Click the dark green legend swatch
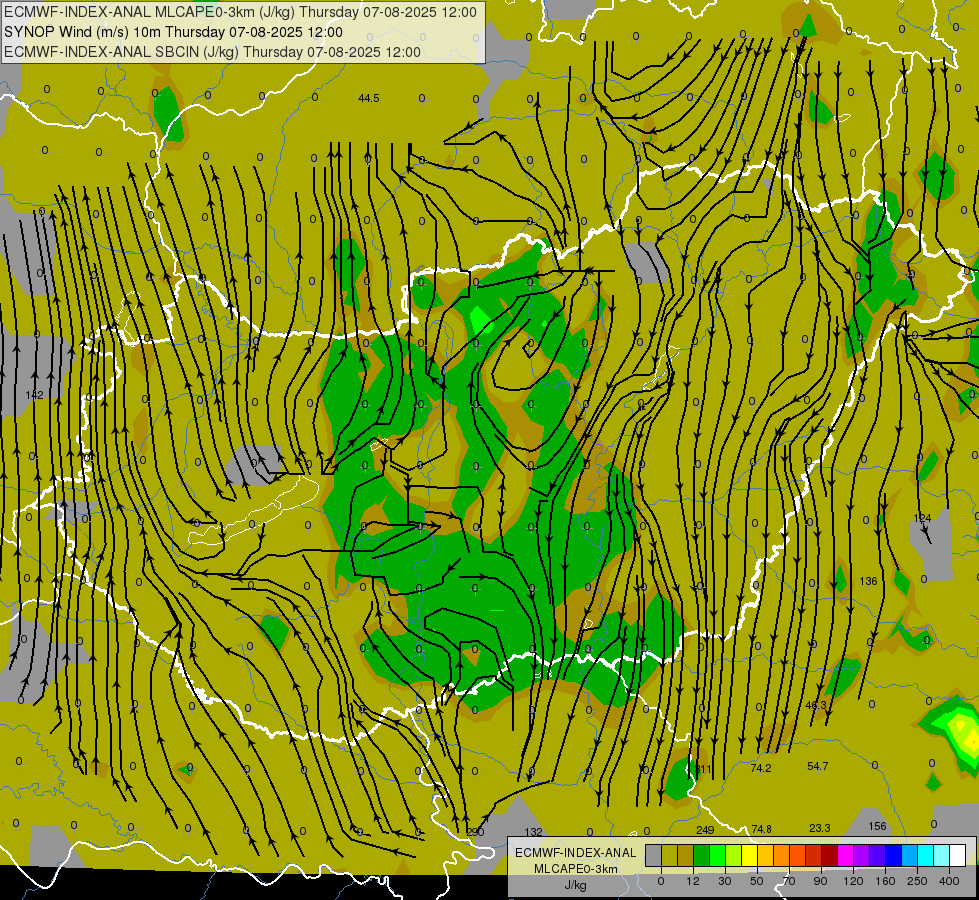This screenshot has width=979, height=900. [702, 856]
